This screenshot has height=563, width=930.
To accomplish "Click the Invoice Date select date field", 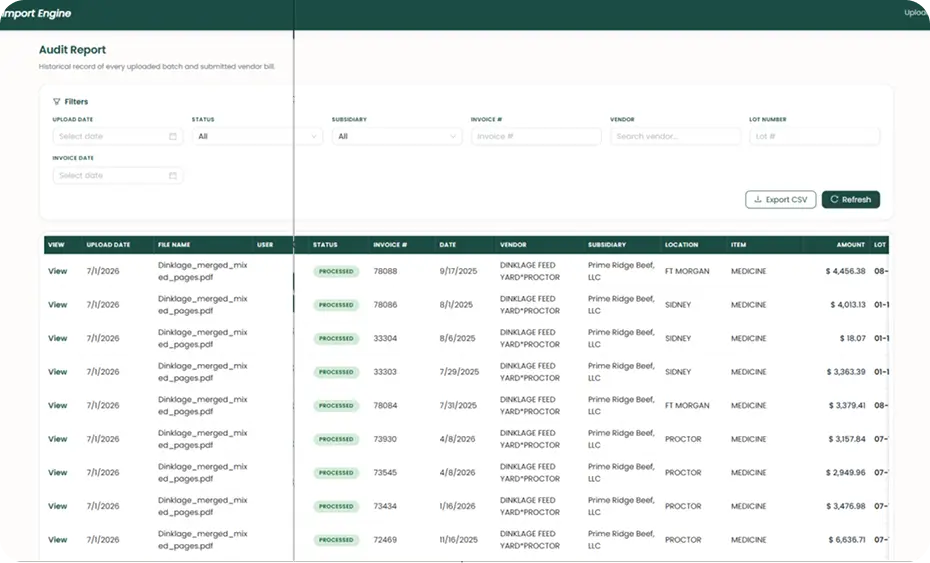I will click(x=118, y=176).
